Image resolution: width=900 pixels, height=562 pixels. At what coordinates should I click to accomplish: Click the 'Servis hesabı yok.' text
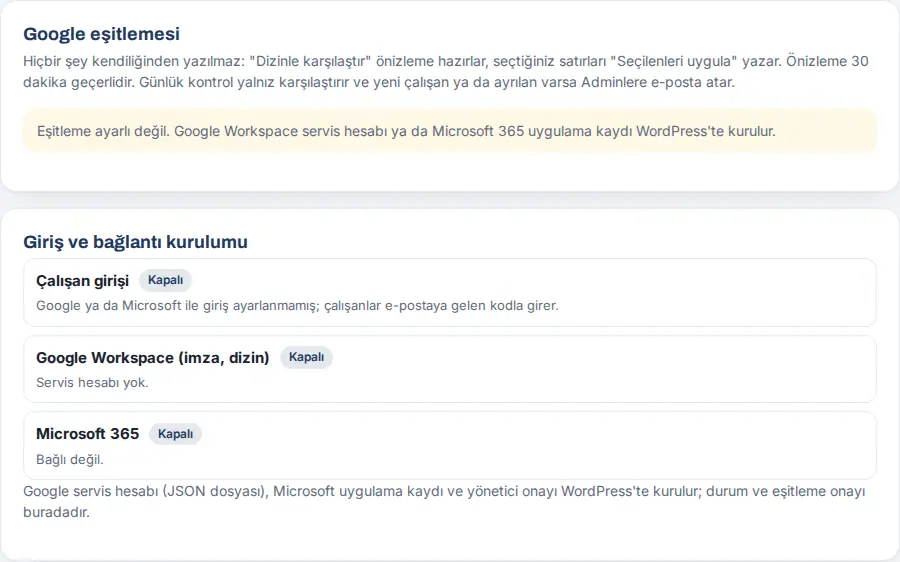(x=92, y=382)
